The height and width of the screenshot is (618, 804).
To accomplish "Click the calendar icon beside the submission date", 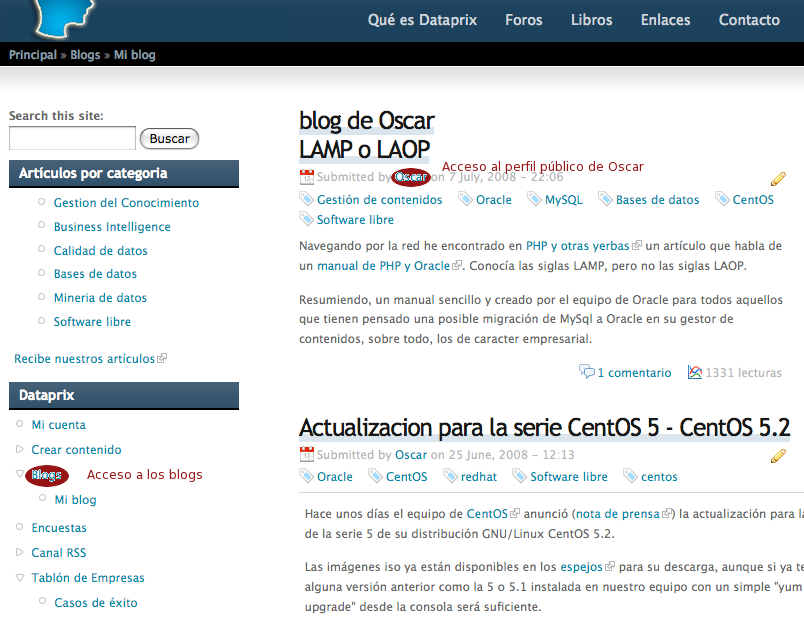I will coord(306,177).
